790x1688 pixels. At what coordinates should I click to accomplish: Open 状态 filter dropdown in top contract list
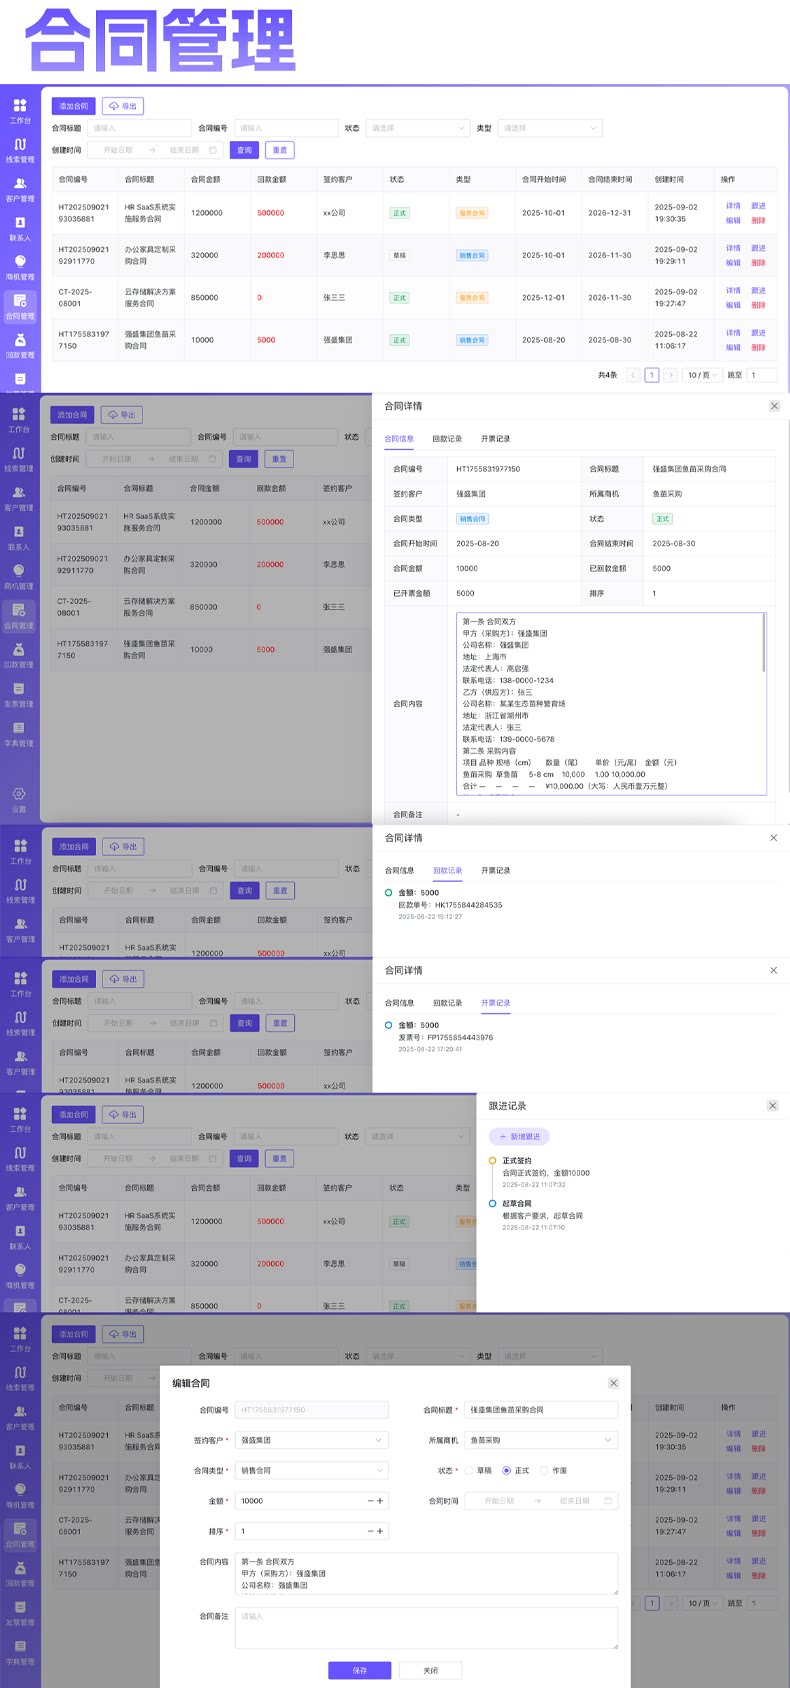click(417, 128)
